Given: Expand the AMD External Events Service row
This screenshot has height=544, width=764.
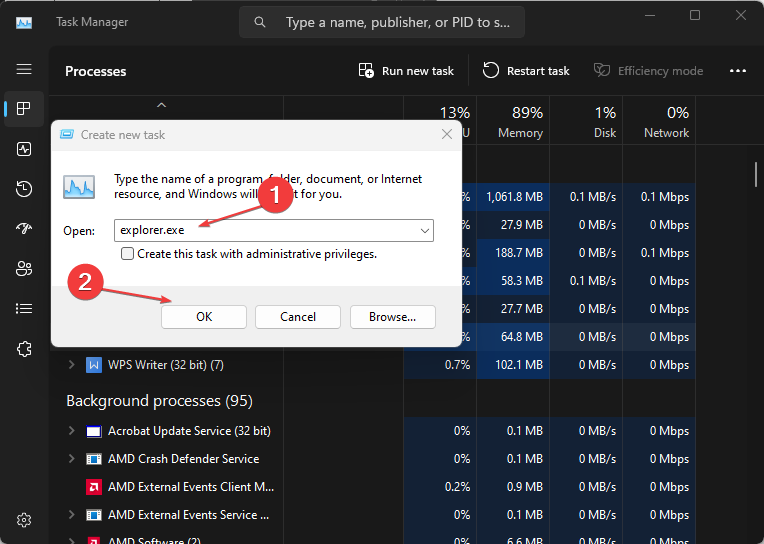Looking at the screenshot, I should coord(72,515).
